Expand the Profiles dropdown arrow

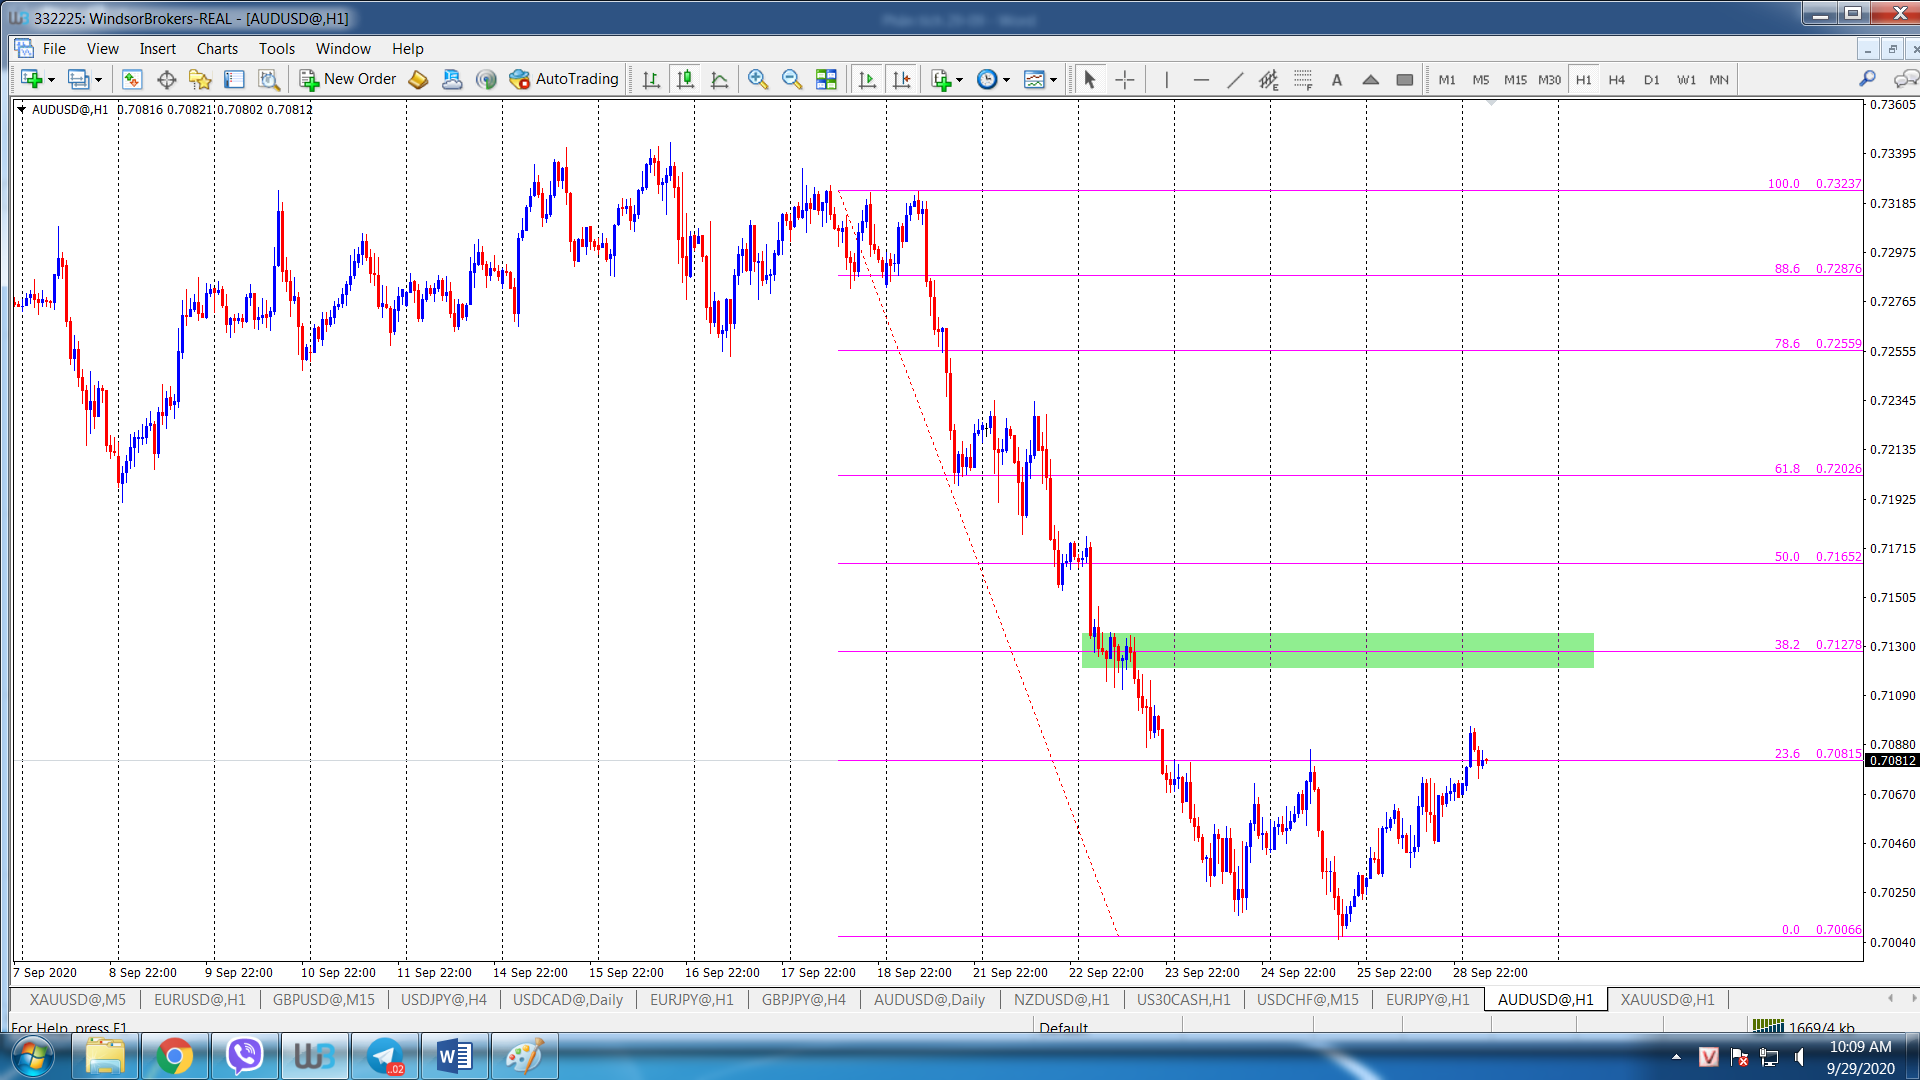click(98, 80)
